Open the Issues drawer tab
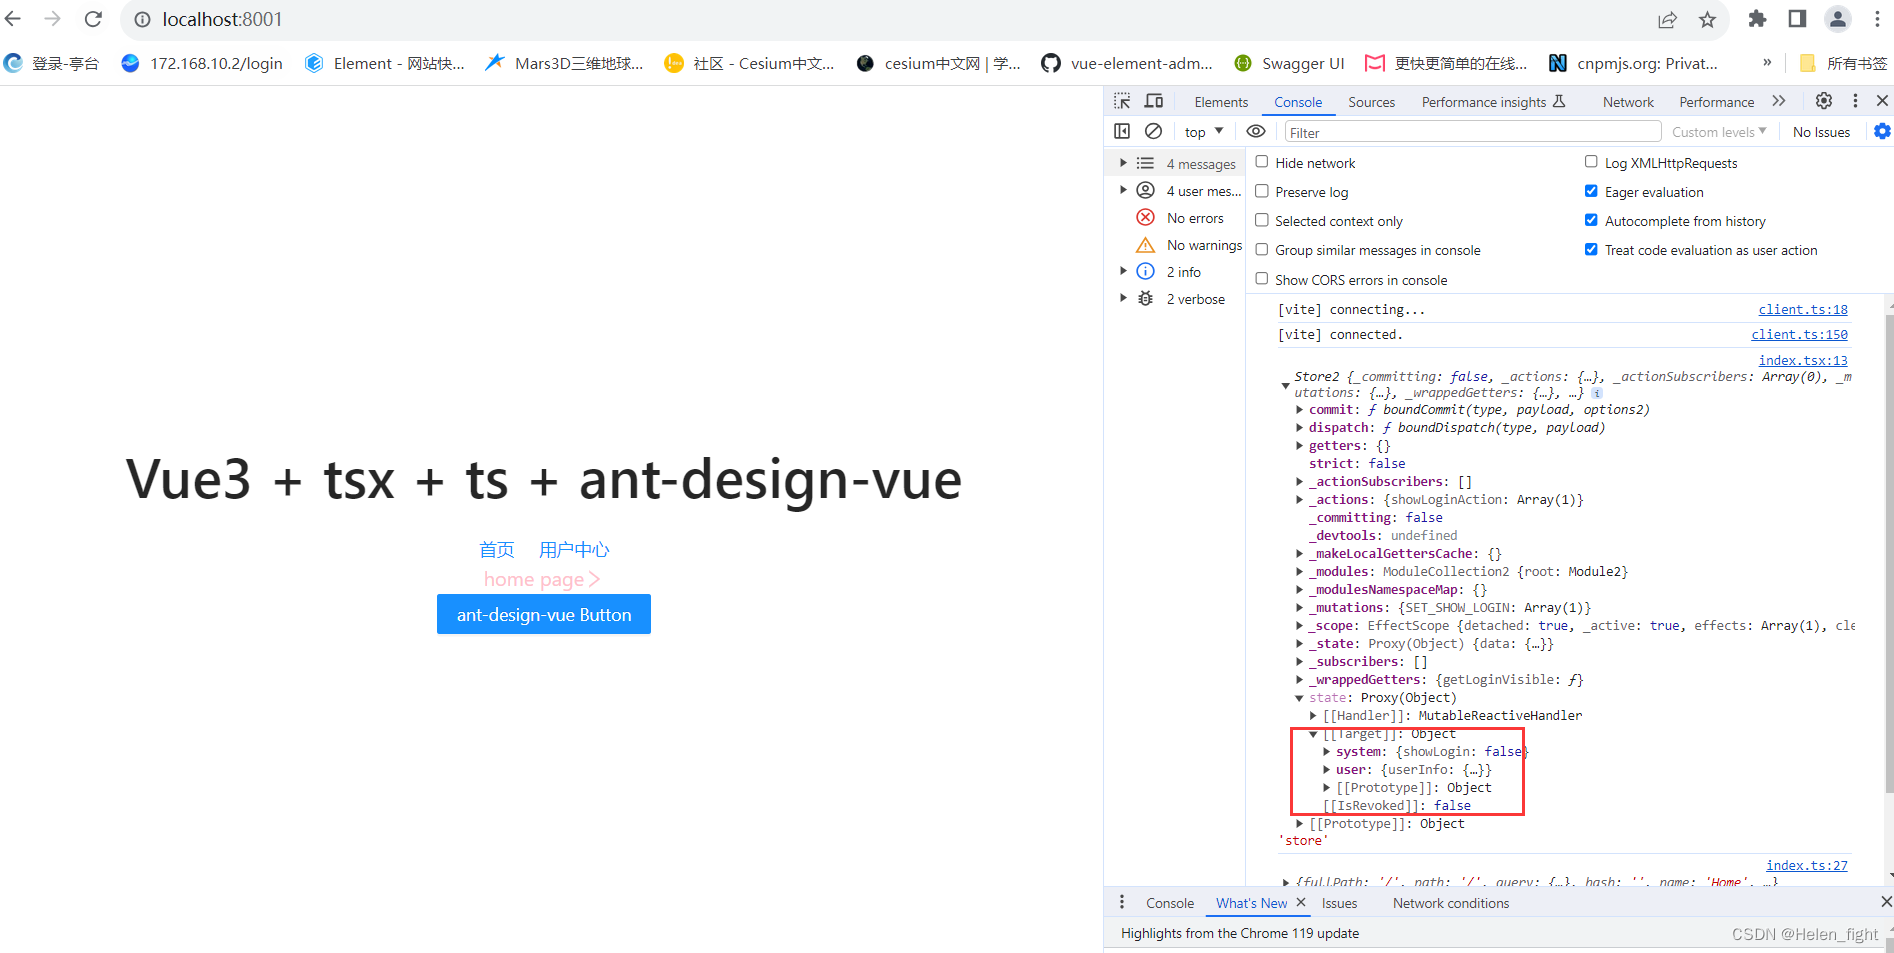Screen dimensions: 1894x953 click(1339, 903)
